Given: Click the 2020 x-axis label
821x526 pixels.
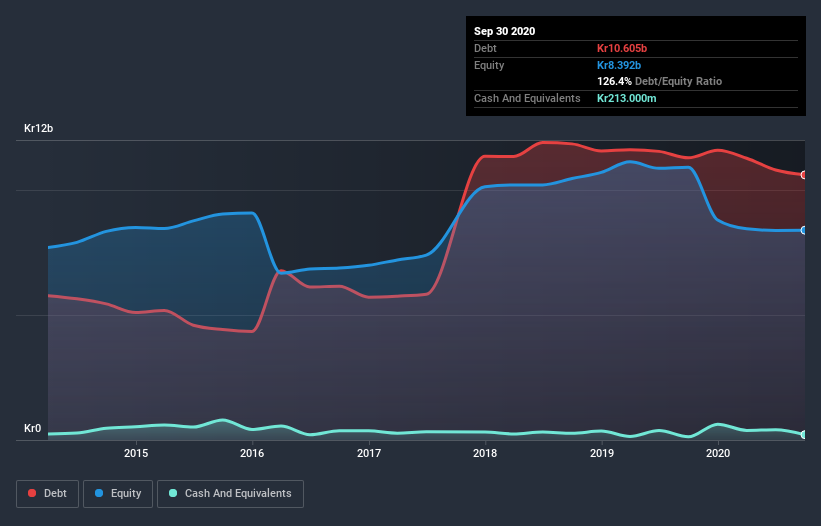Looking at the screenshot, I should click(718, 453).
